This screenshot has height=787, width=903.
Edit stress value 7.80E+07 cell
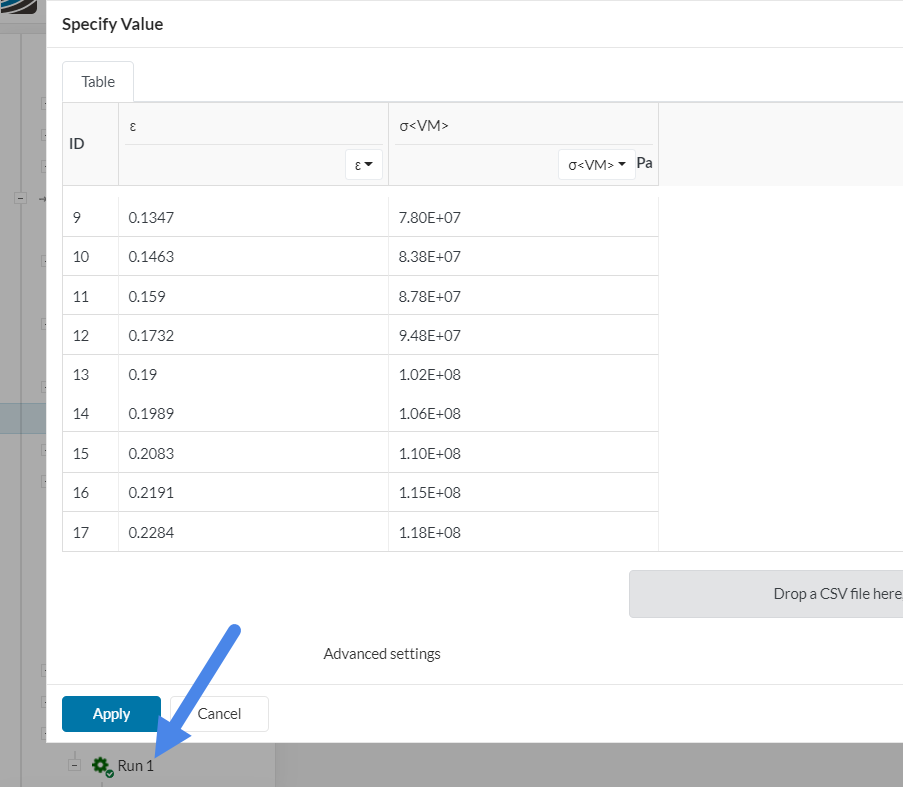click(x=523, y=217)
